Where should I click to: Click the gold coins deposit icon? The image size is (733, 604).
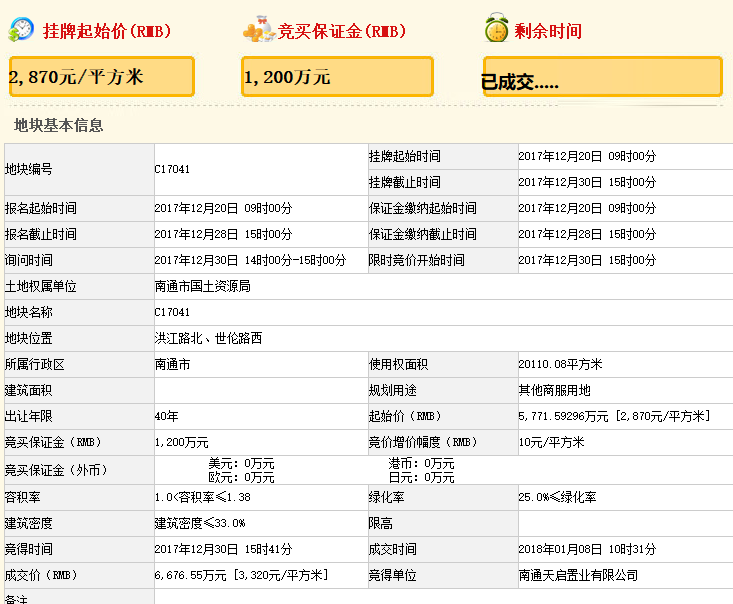(259, 29)
